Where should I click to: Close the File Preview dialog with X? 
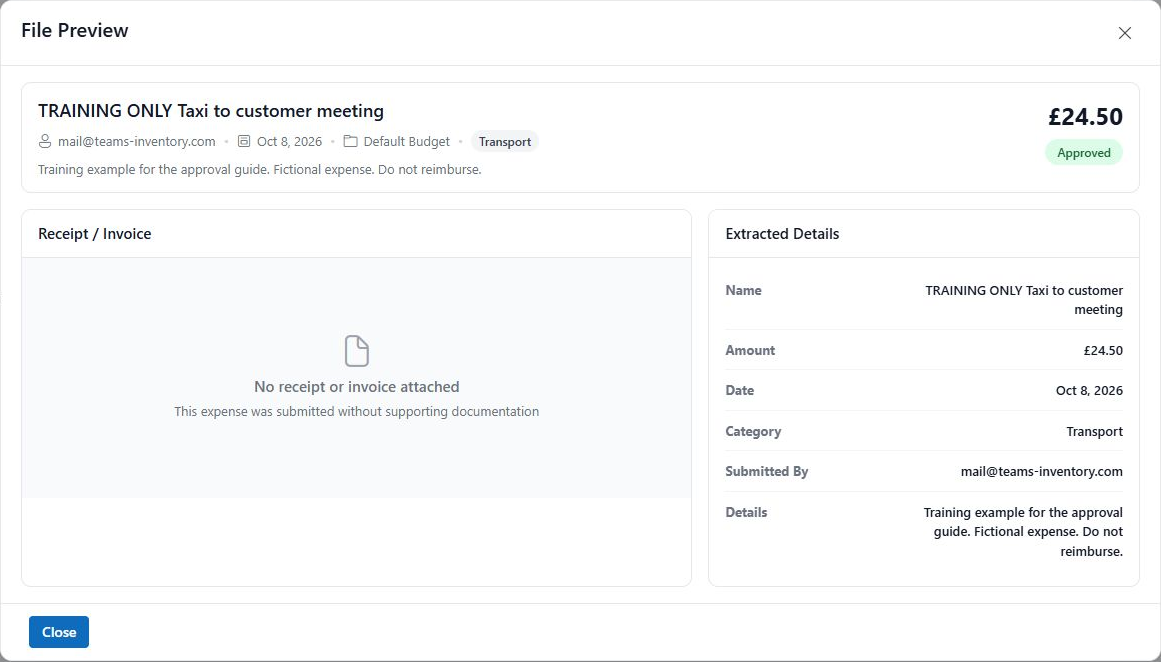[1124, 33]
